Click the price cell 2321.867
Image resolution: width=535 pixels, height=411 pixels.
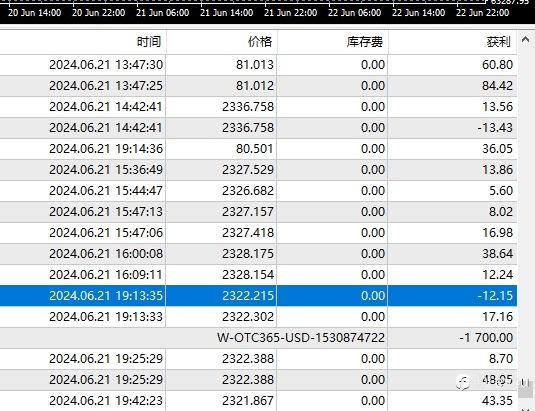pos(248,401)
